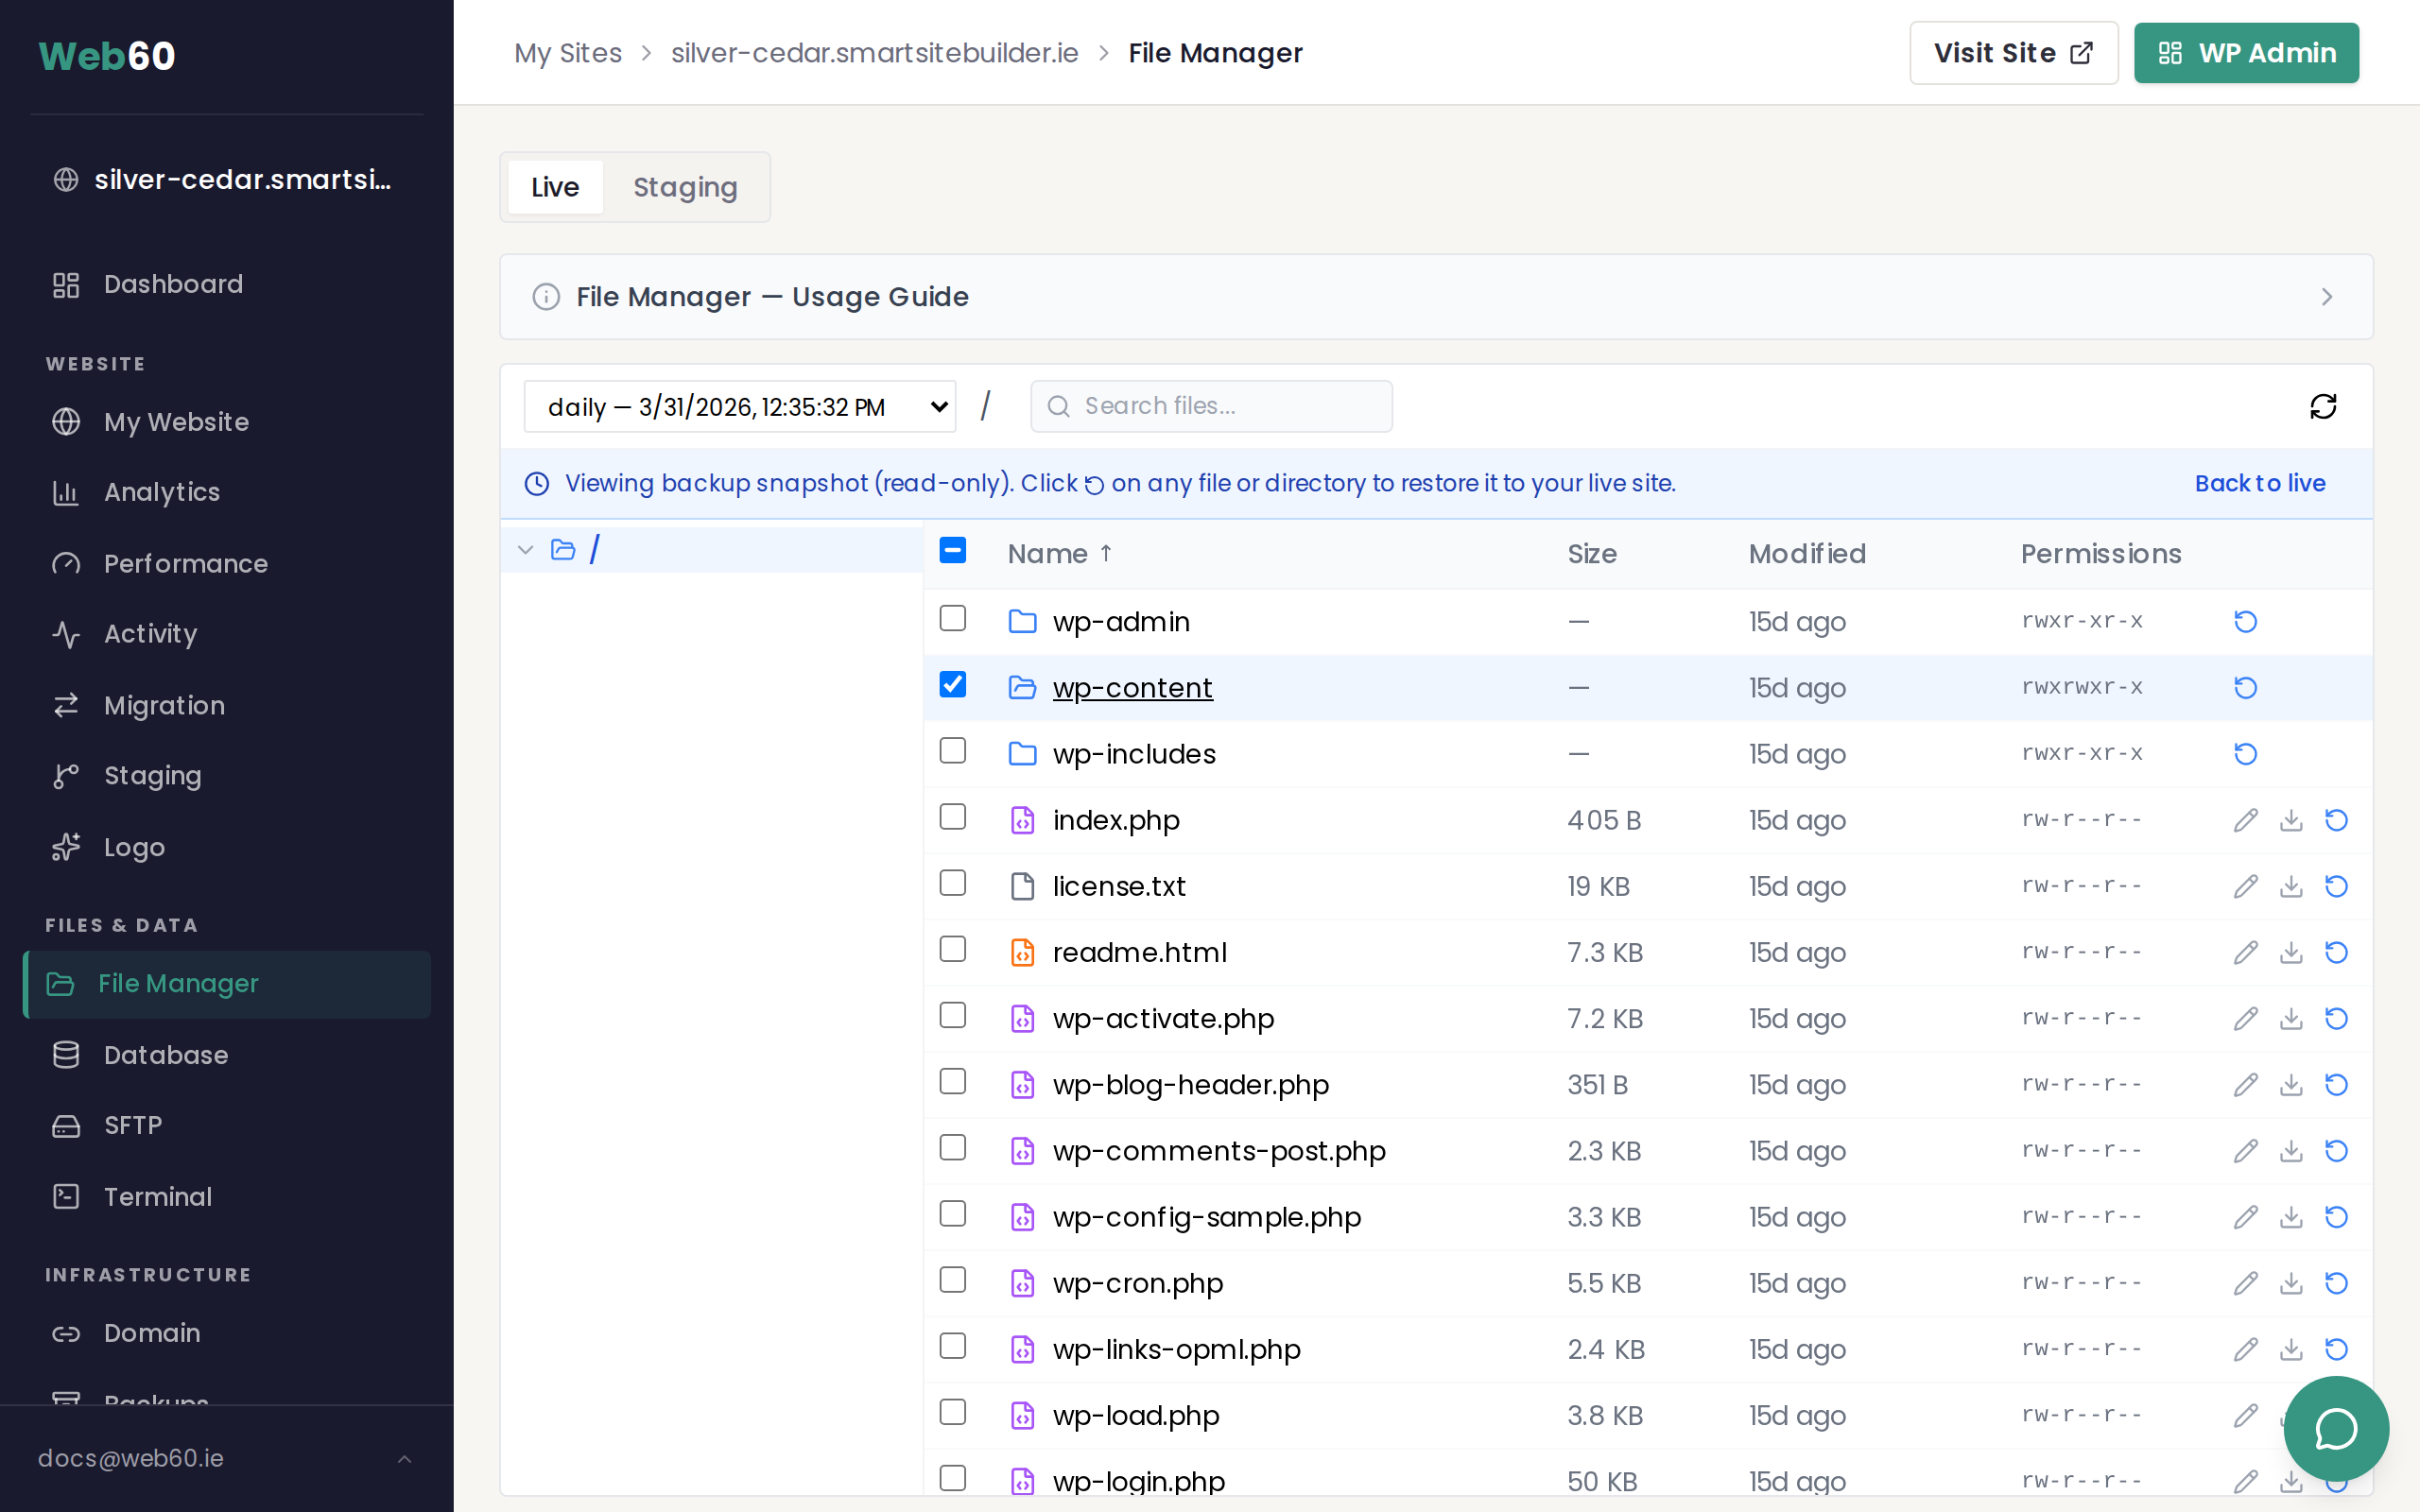Select the Terminal sidebar icon
2420x1512 pixels.
(66, 1196)
